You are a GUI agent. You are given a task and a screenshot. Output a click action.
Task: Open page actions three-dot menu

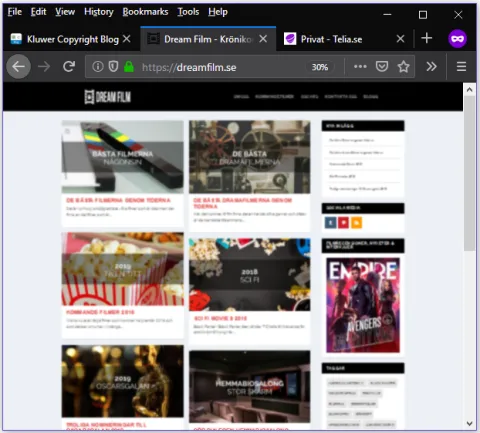pyautogui.click(x=360, y=67)
